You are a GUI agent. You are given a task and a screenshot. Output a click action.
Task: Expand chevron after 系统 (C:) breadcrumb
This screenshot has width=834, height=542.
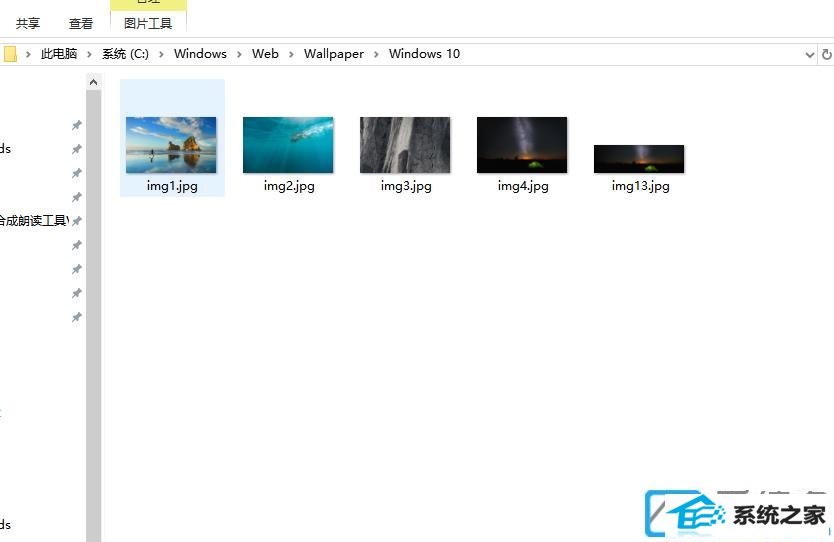pyautogui.click(x=161, y=54)
